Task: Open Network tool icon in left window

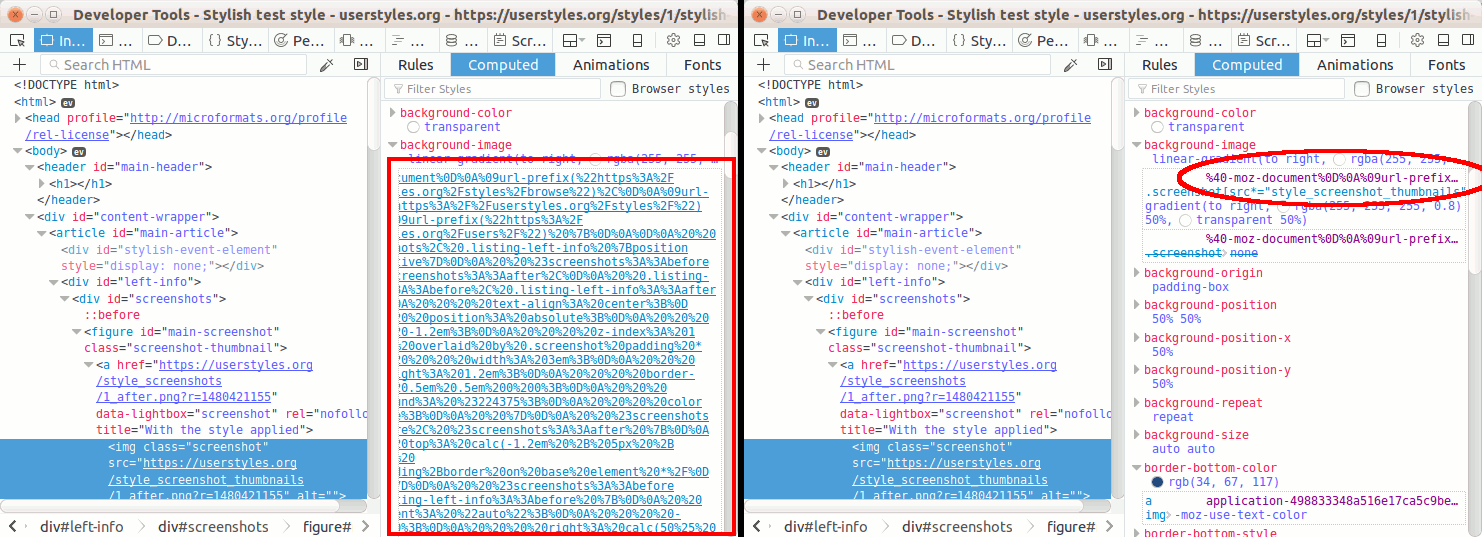Action: (398, 41)
